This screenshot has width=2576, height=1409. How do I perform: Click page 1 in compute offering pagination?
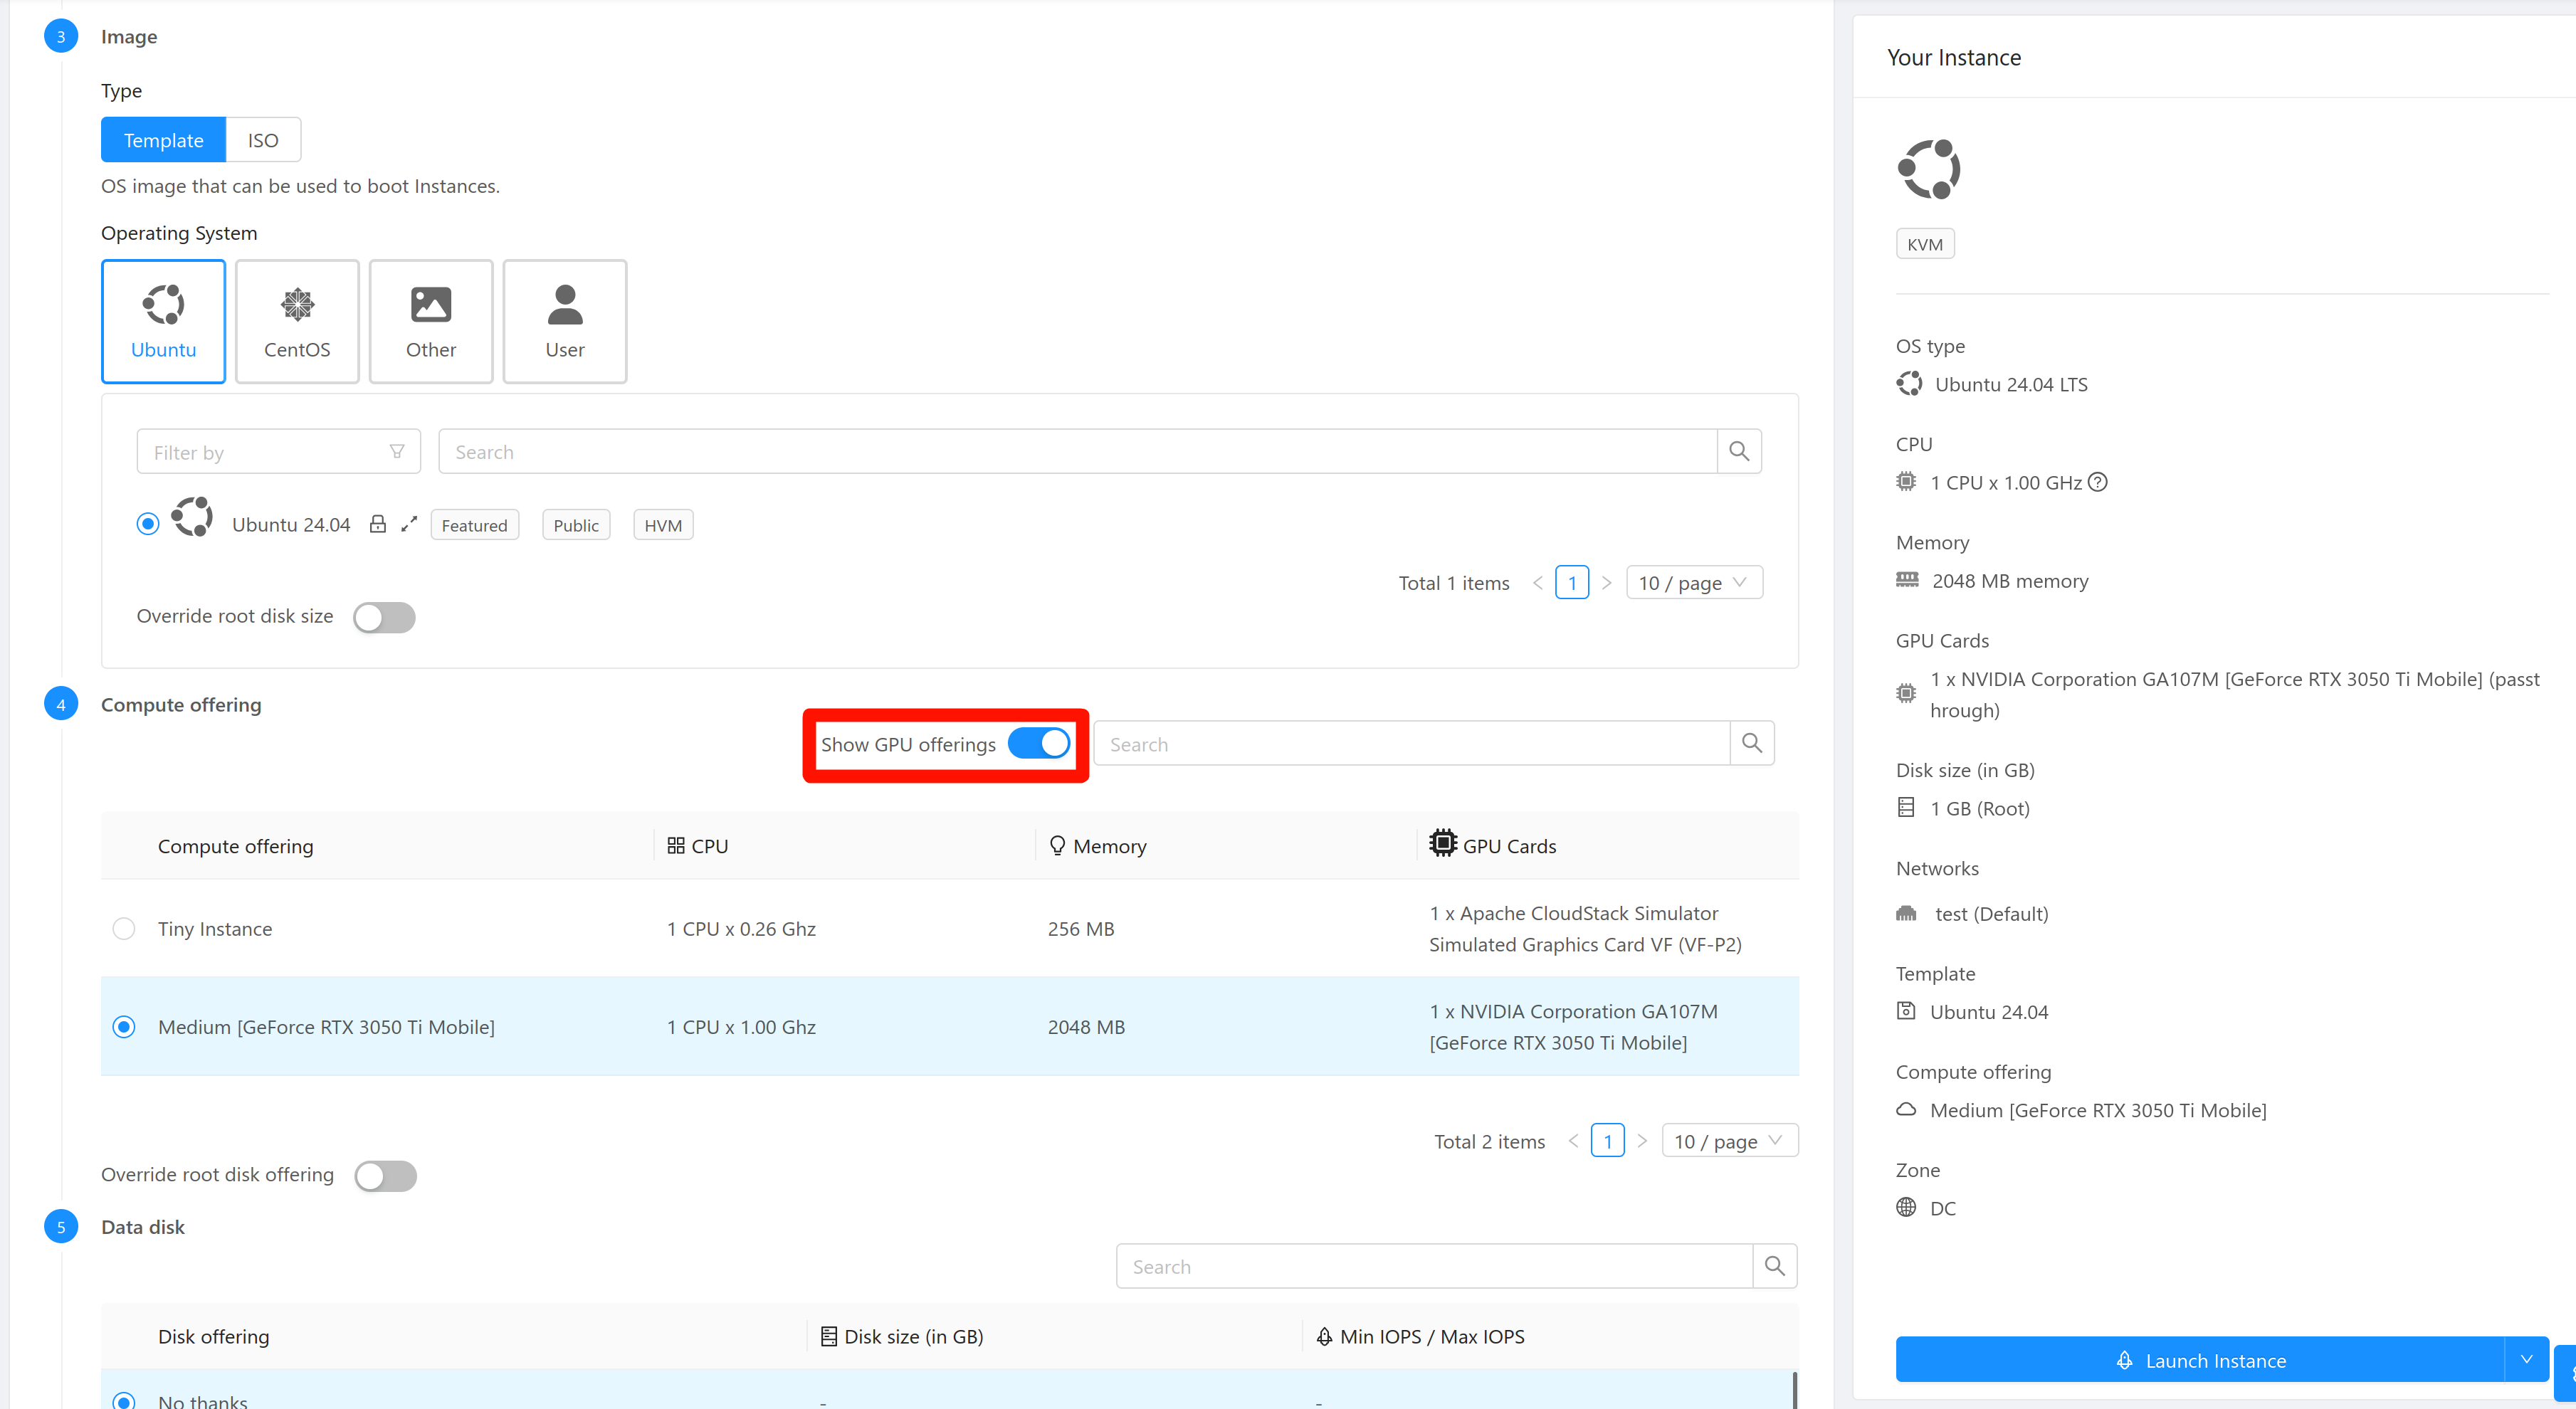pos(1608,1141)
